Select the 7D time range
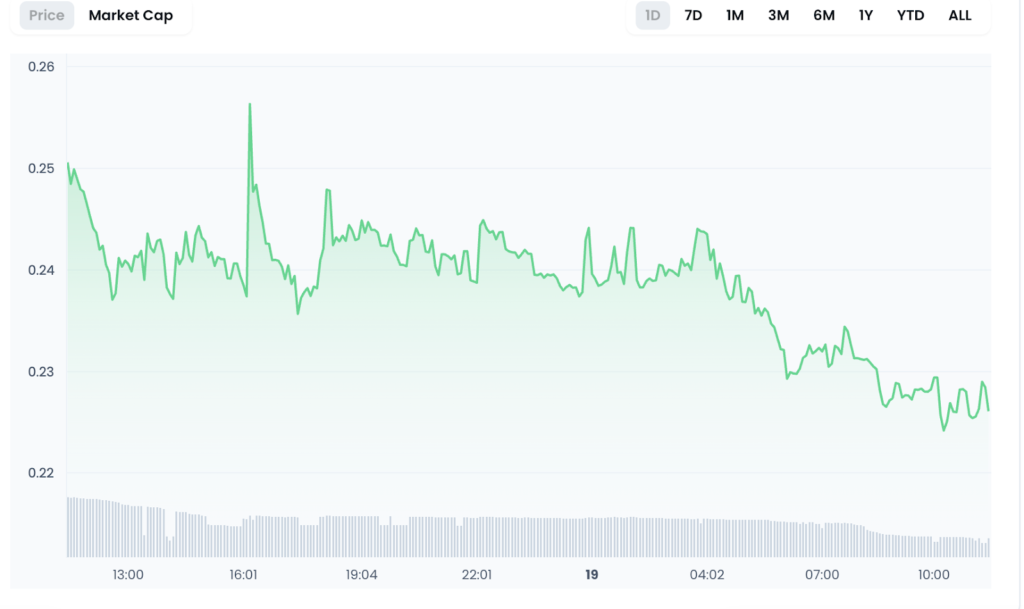The height and width of the screenshot is (609, 1024). click(x=693, y=16)
